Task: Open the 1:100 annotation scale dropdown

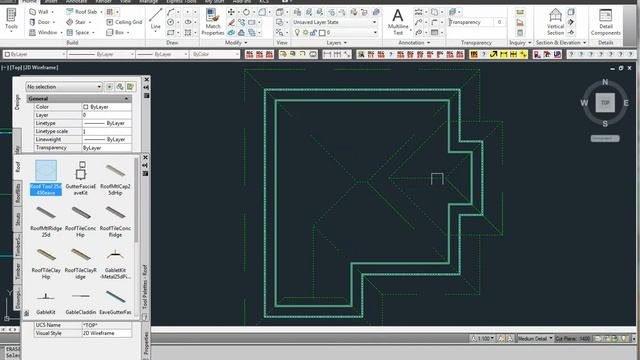Action: (x=483, y=338)
